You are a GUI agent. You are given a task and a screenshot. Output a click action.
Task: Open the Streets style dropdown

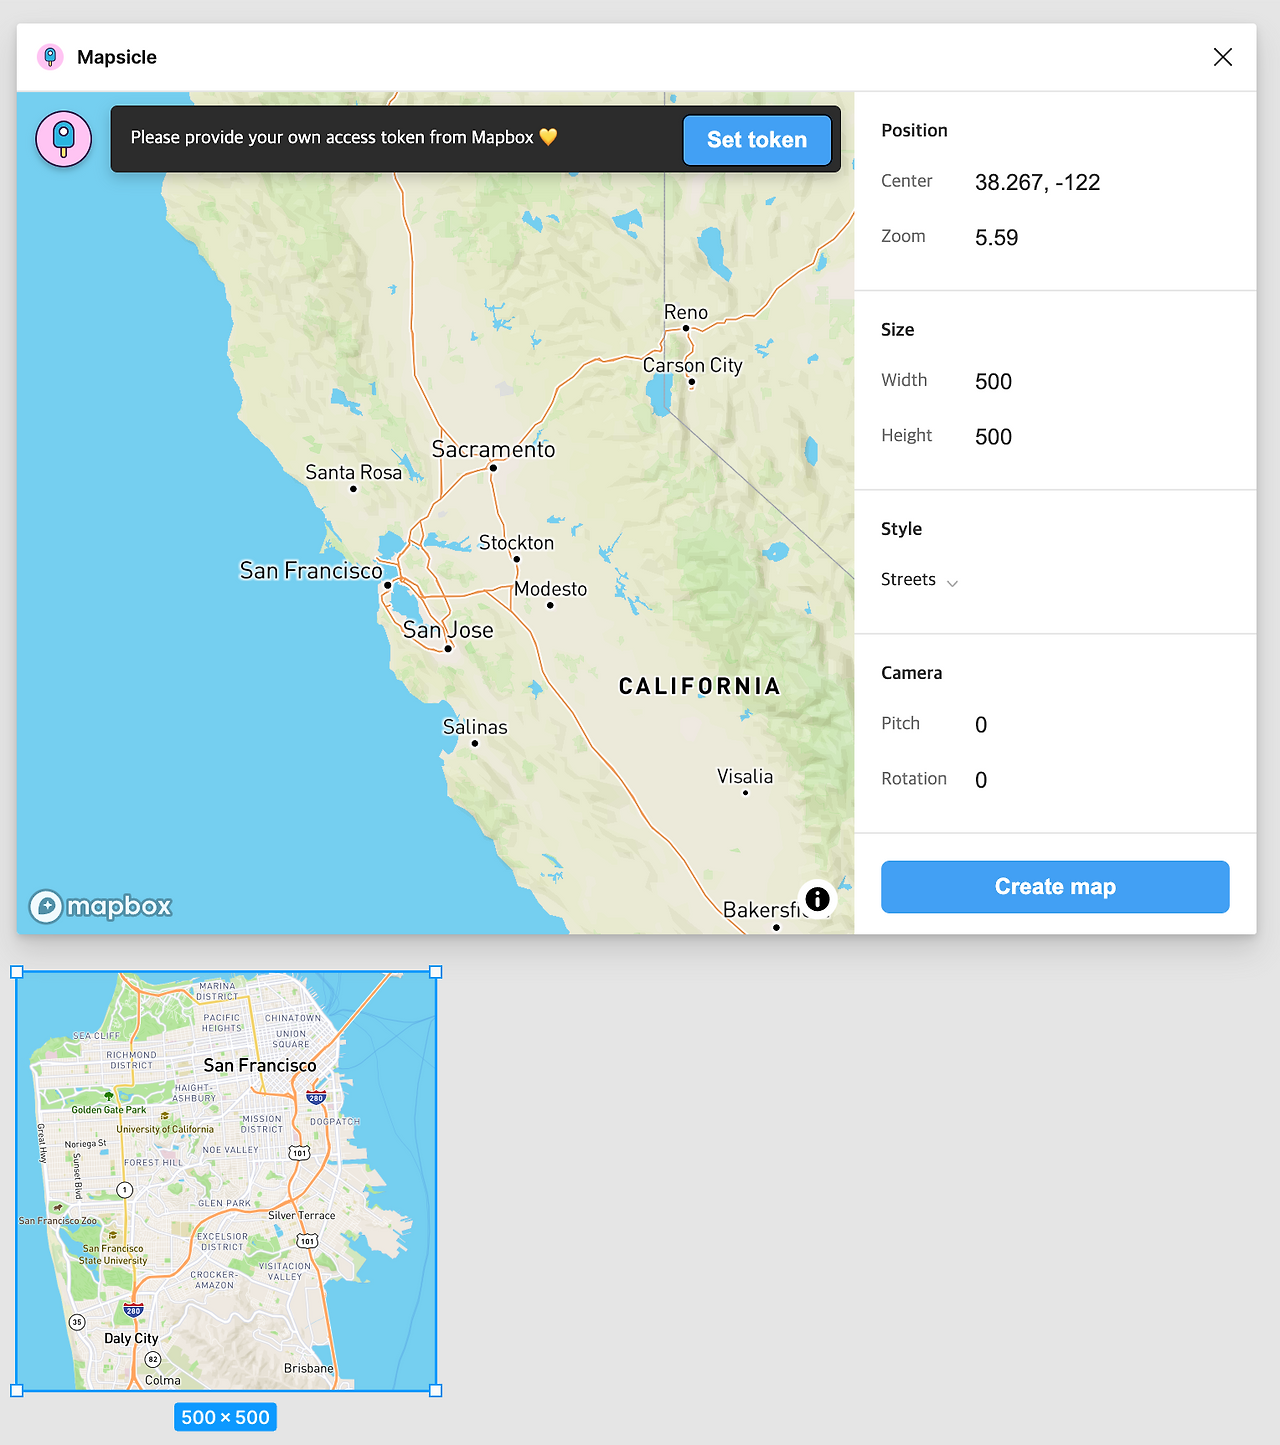click(x=919, y=580)
